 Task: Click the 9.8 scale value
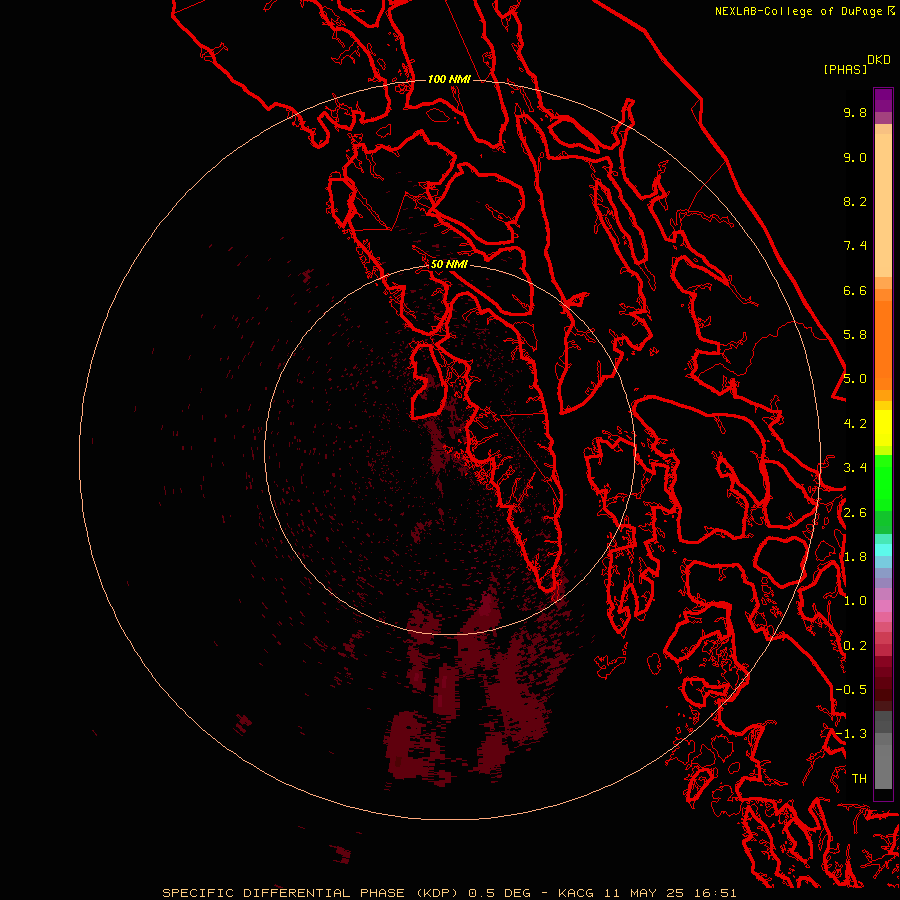click(x=855, y=112)
